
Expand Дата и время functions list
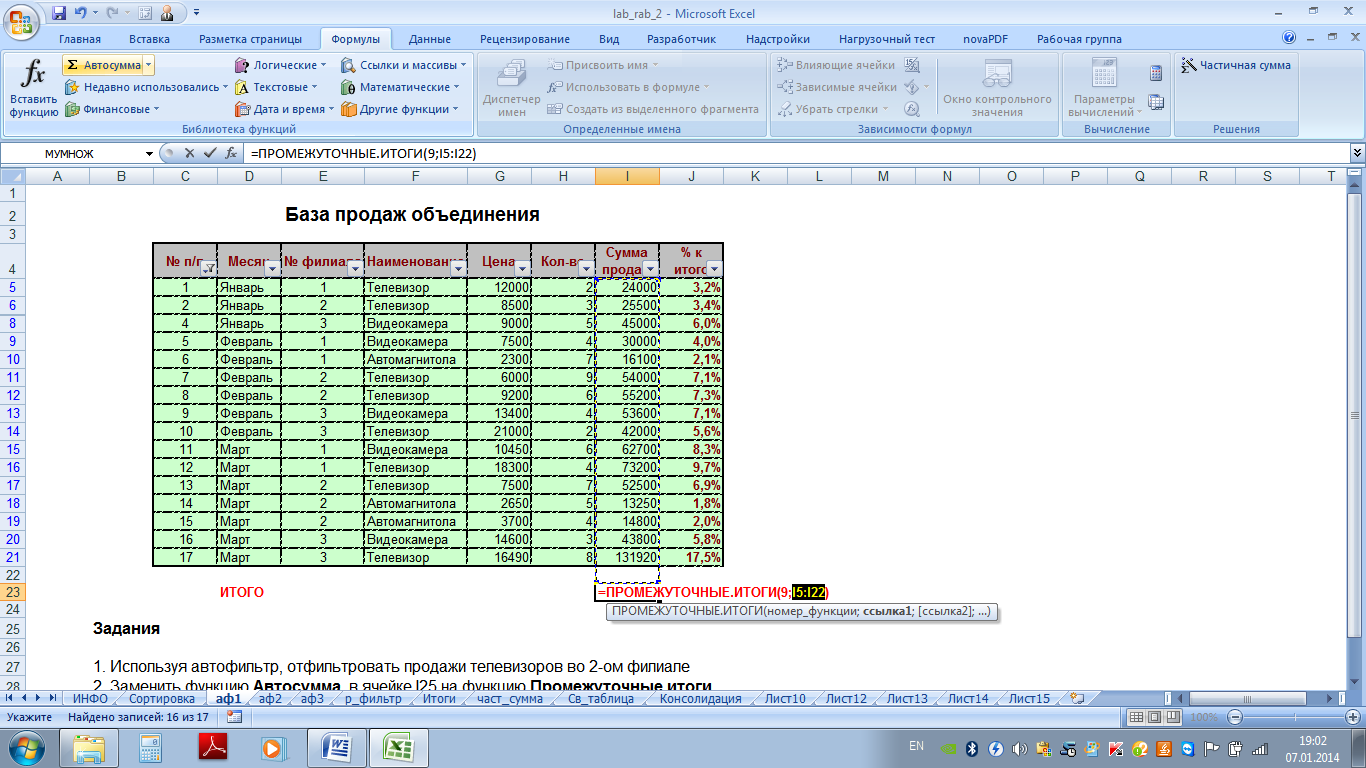286,109
